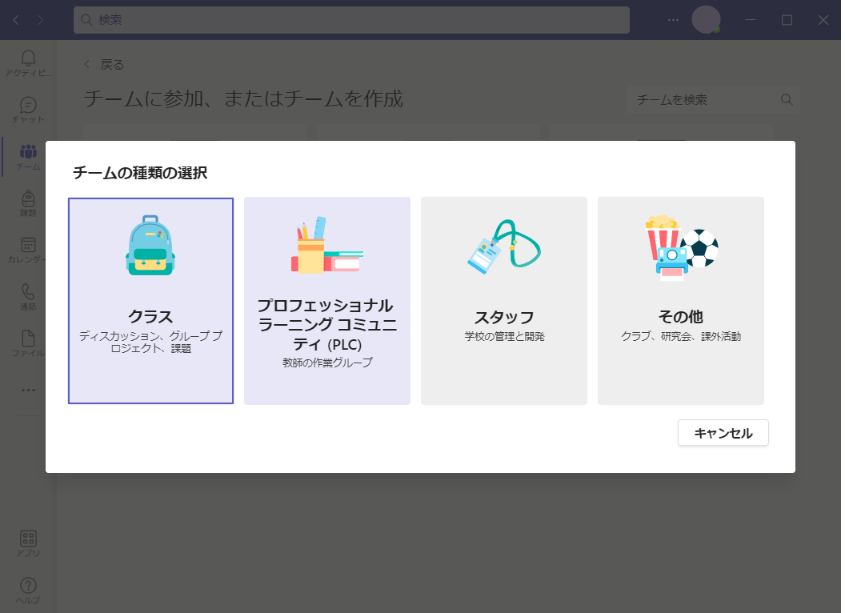Click the キャンセル button
The image size is (845, 613).
pyautogui.click(x=723, y=433)
